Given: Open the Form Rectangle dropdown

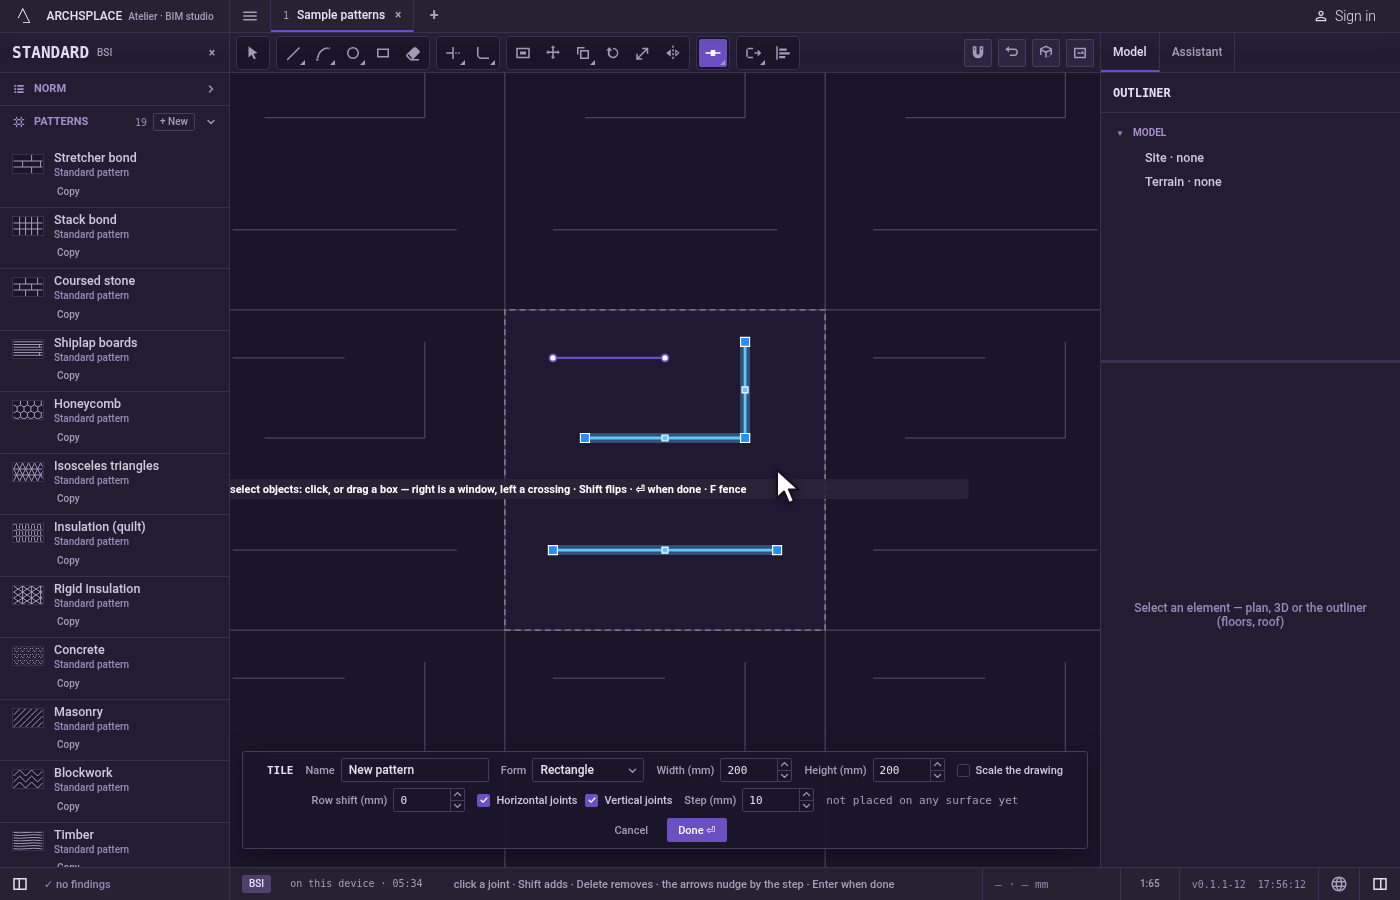Looking at the screenshot, I should (x=588, y=770).
